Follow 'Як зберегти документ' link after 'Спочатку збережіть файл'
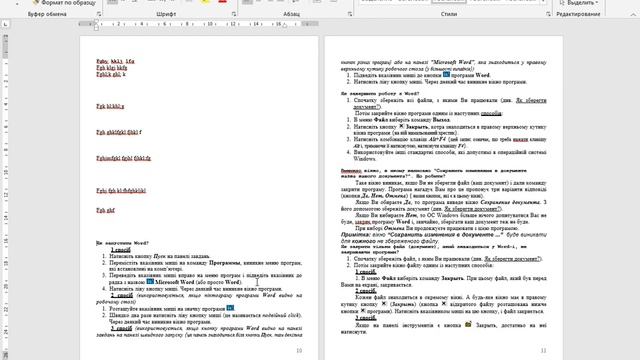This screenshot has width=640, height=360. pyautogui.click(x=512, y=259)
